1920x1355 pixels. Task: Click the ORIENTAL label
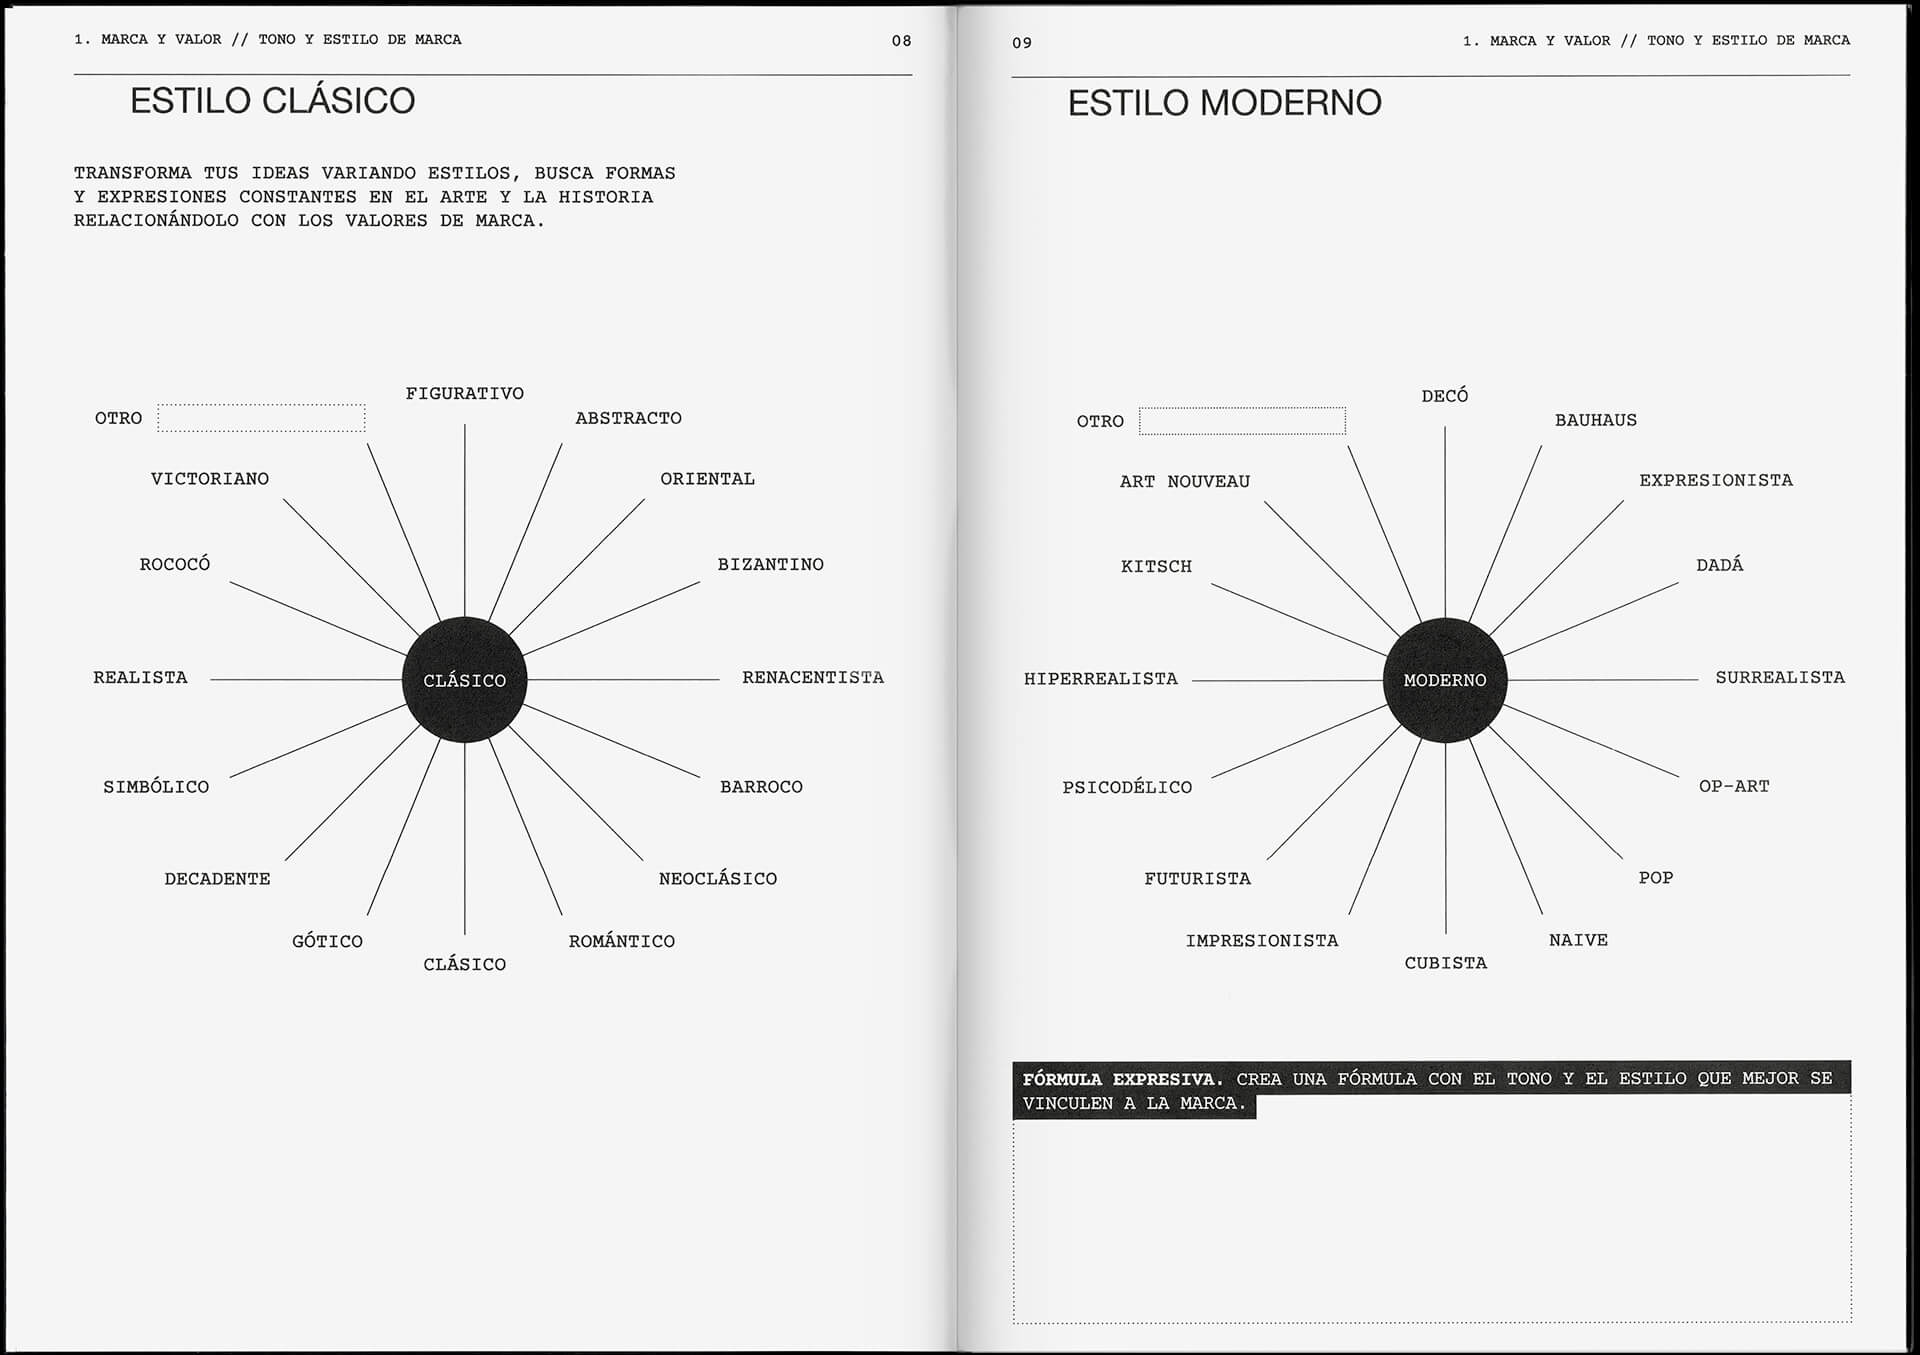click(x=707, y=479)
